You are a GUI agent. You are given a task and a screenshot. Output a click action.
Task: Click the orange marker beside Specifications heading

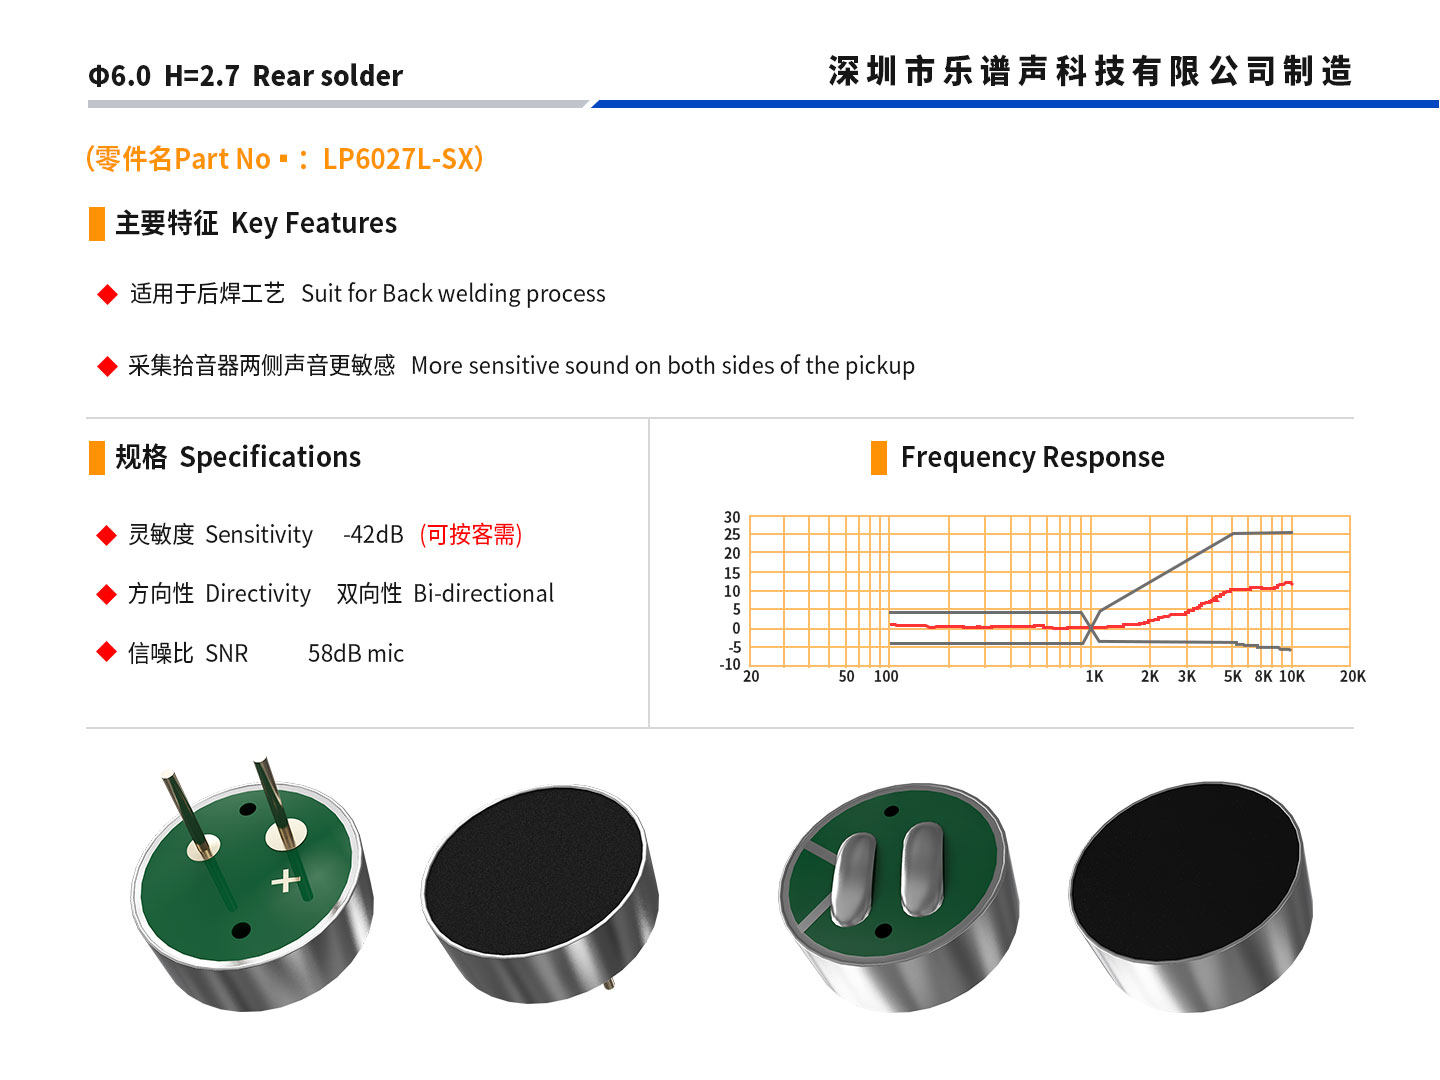[x=97, y=458]
